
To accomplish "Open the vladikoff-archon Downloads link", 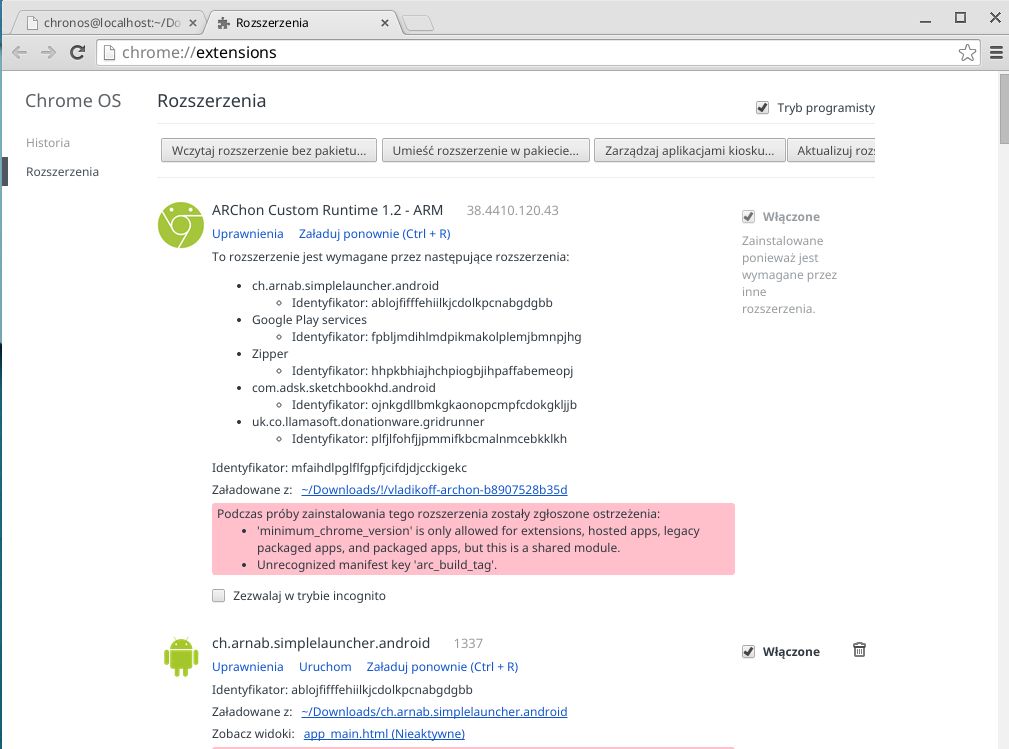I will (433, 489).
